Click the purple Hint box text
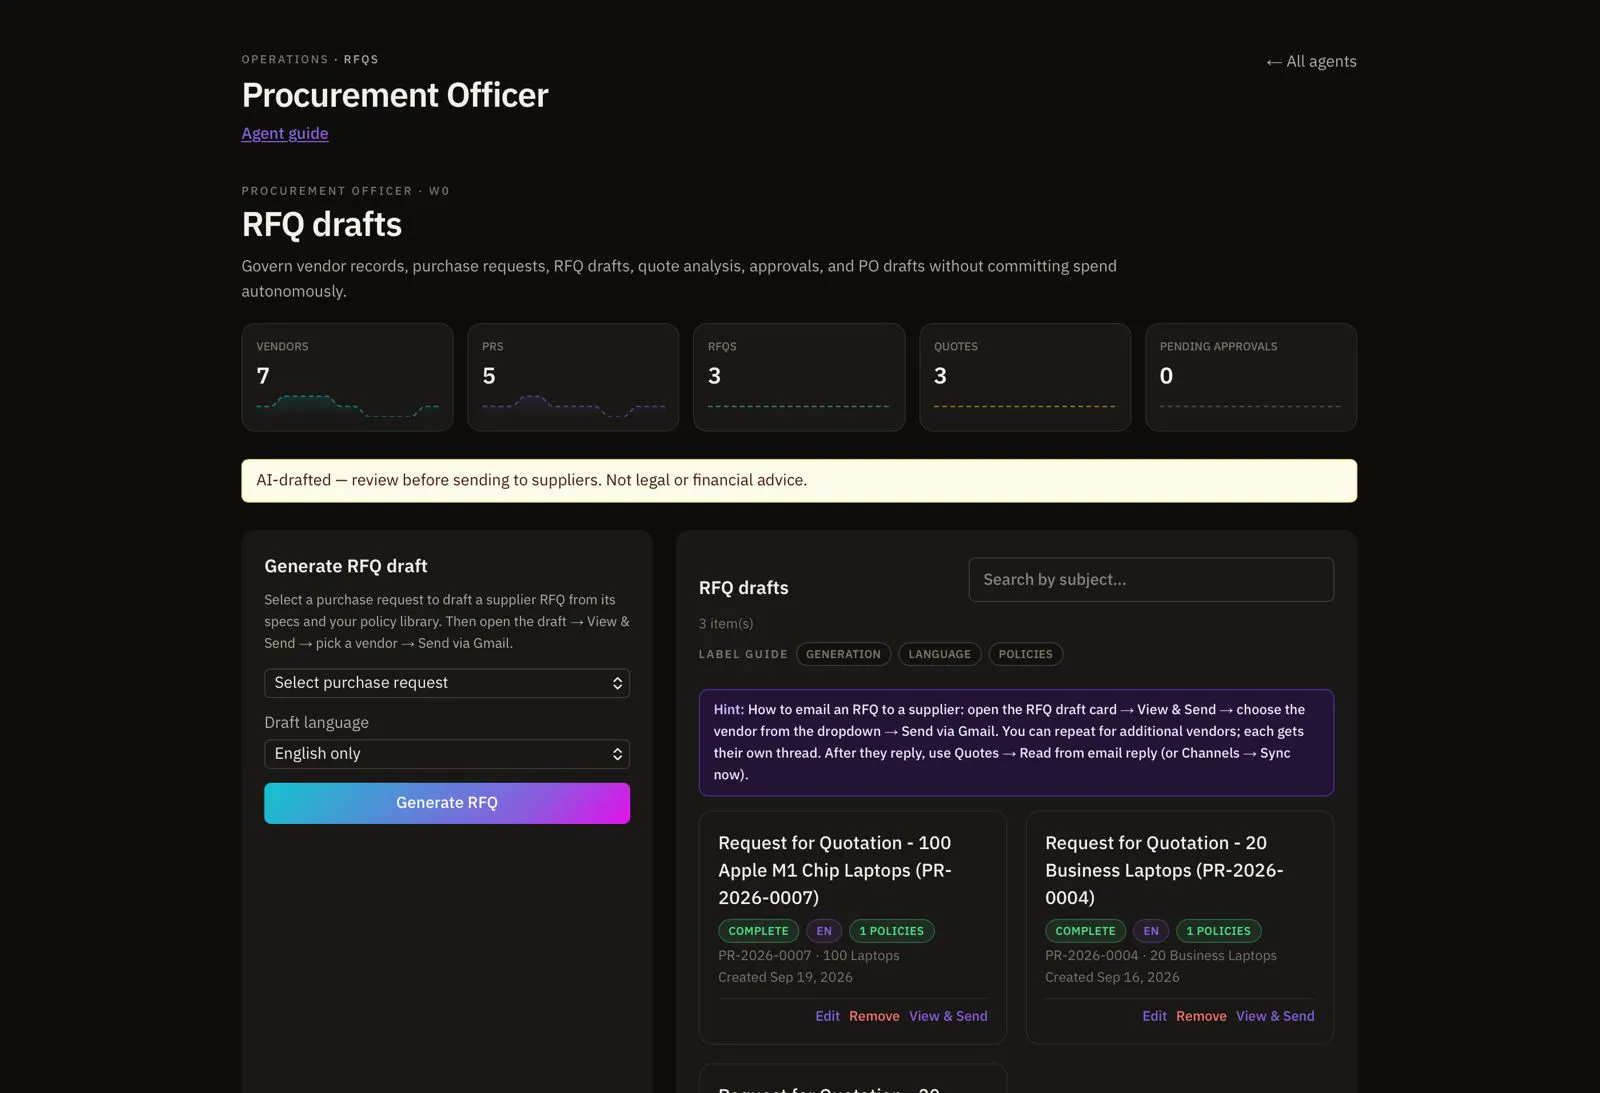This screenshot has width=1600, height=1093. pos(1016,742)
